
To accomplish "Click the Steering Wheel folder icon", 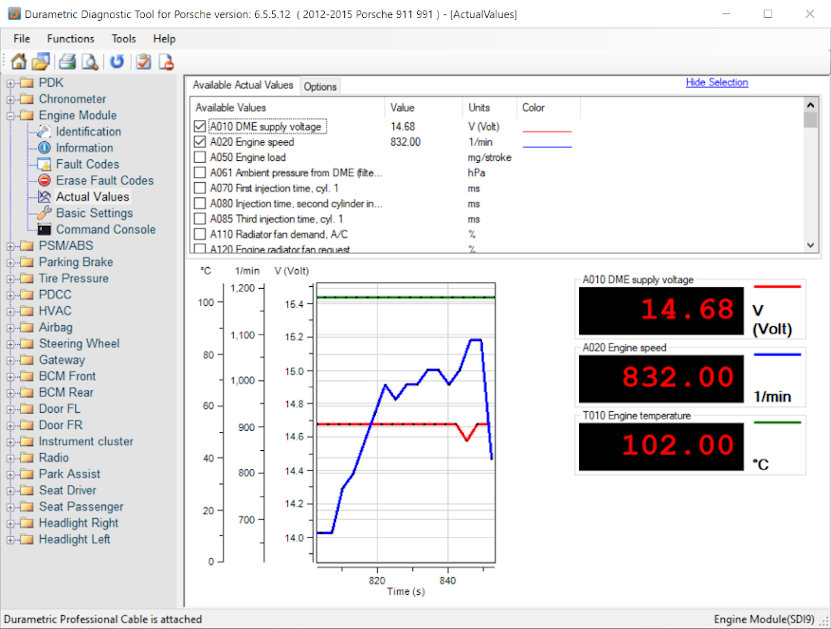I will click(26, 344).
